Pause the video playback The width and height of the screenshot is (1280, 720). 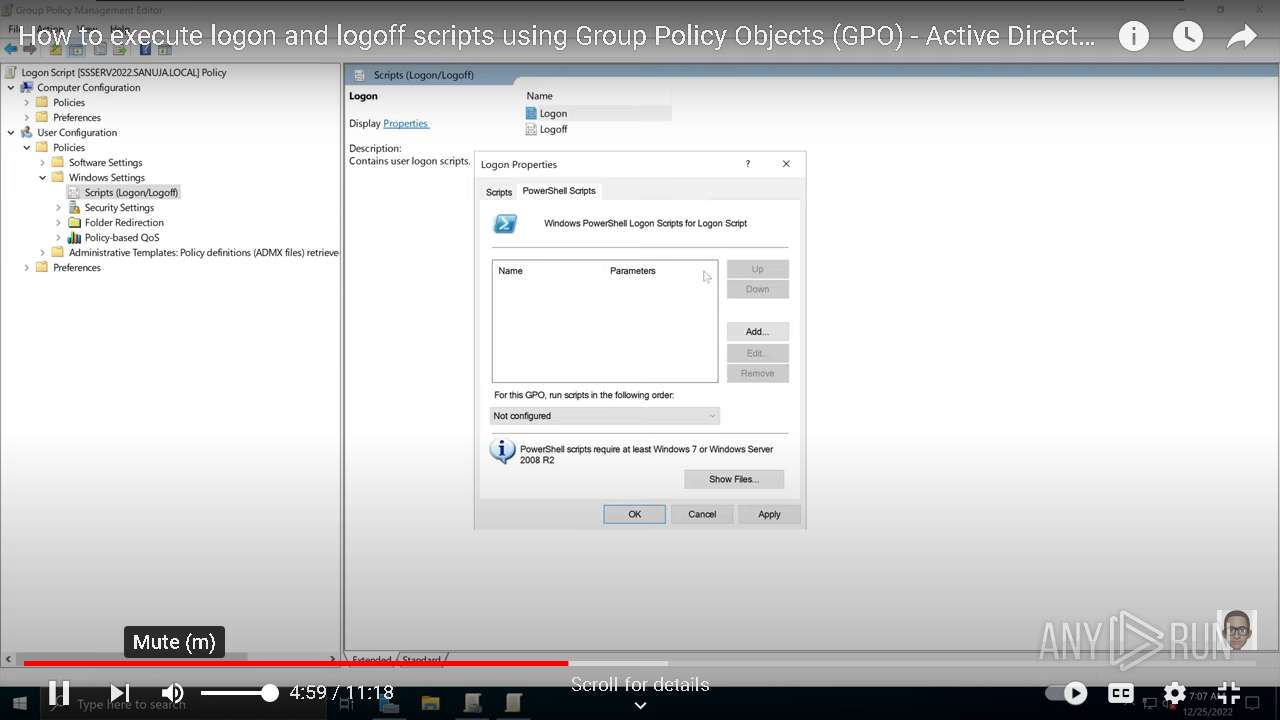tap(59, 692)
